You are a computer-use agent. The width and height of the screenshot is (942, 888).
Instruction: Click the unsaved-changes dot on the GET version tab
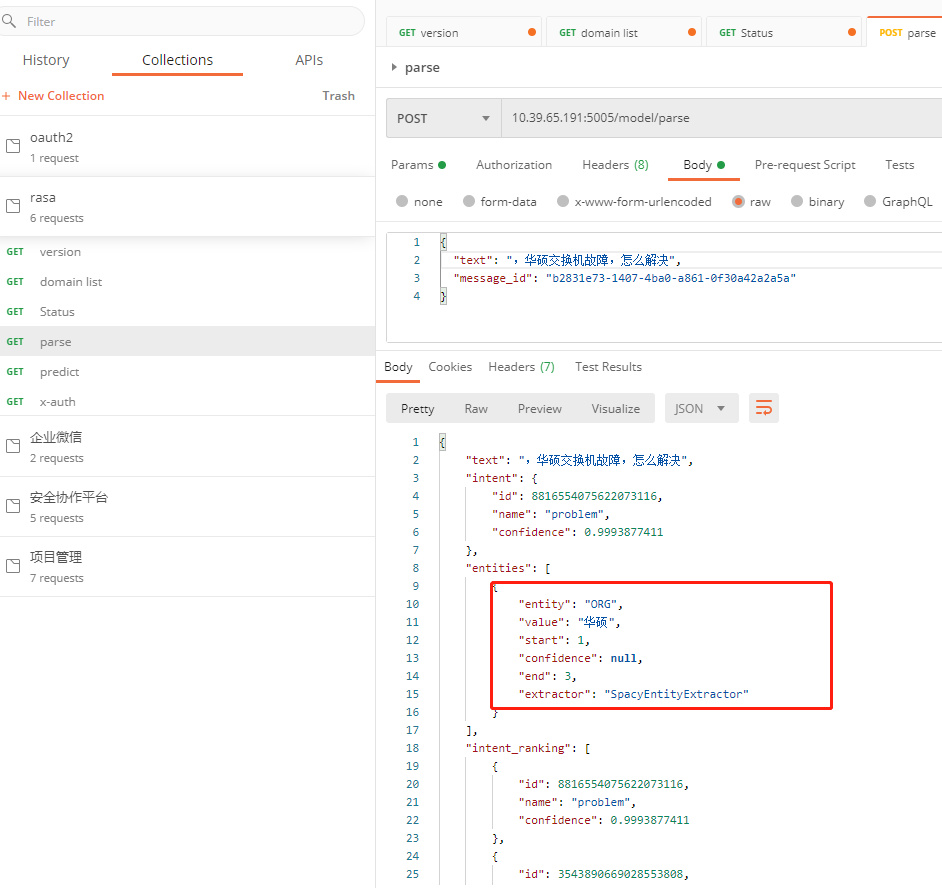[x=531, y=31]
